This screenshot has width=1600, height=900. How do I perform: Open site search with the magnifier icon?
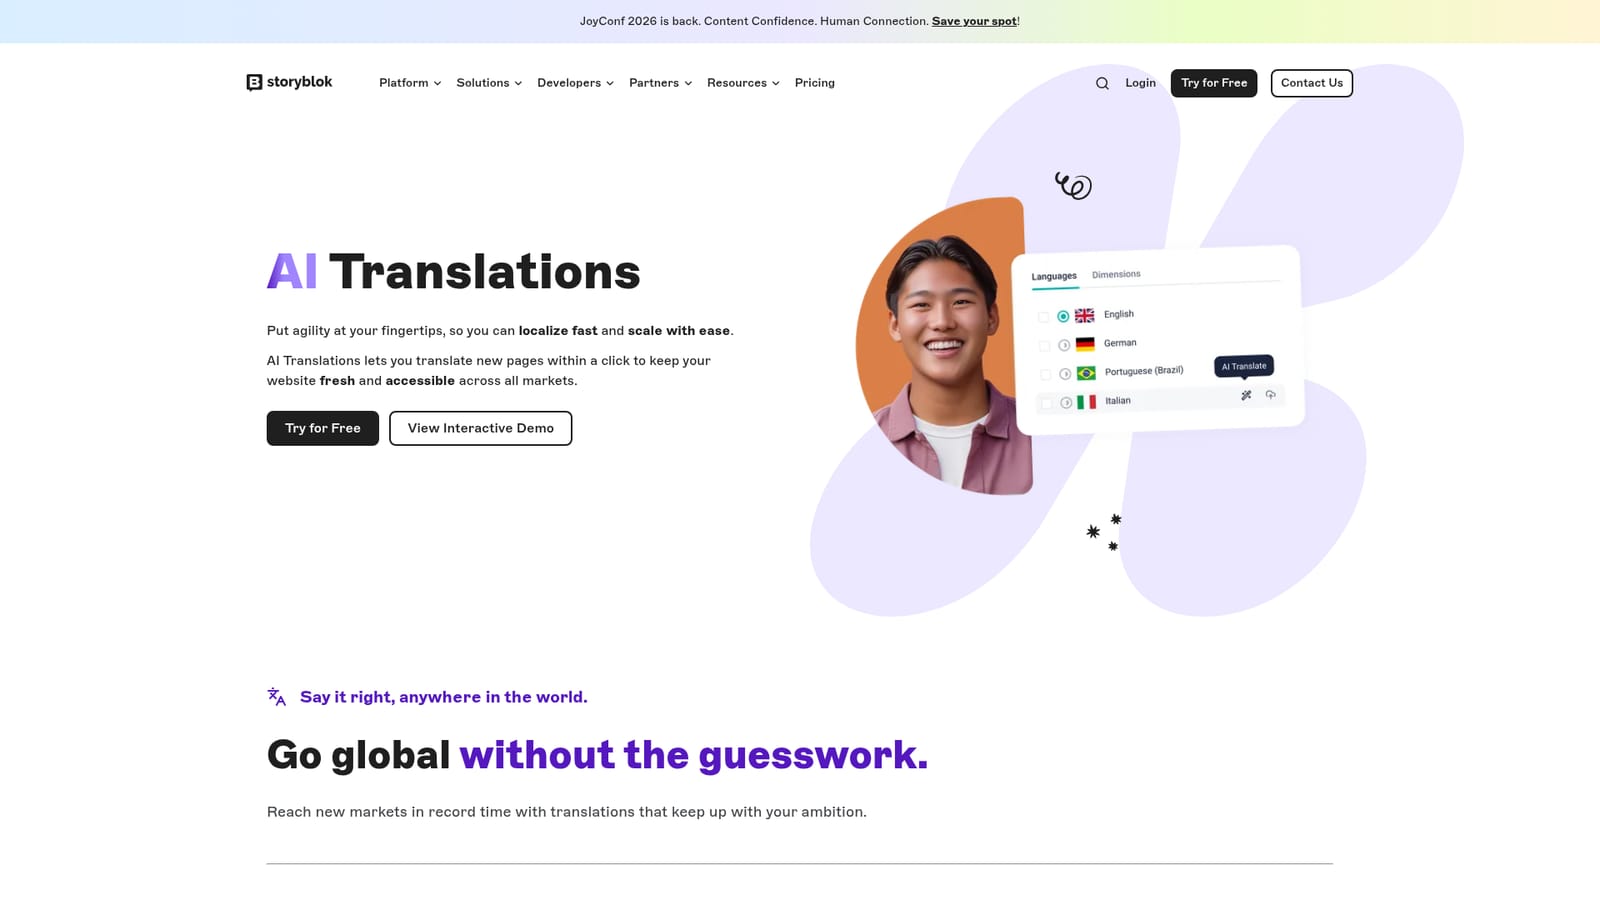click(x=1102, y=83)
